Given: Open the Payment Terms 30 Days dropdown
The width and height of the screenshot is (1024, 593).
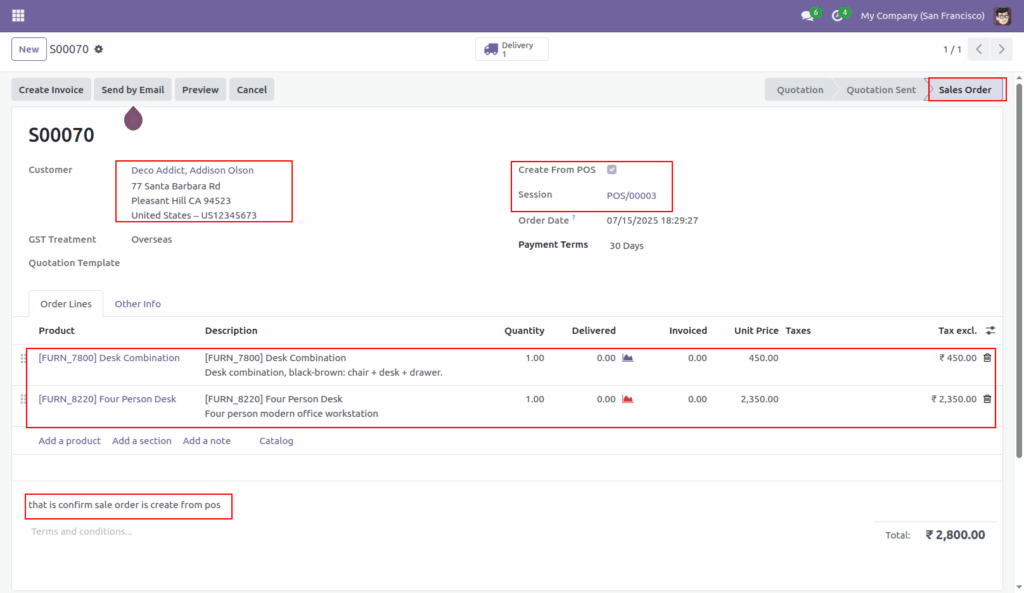Looking at the screenshot, I should point(628,245).
